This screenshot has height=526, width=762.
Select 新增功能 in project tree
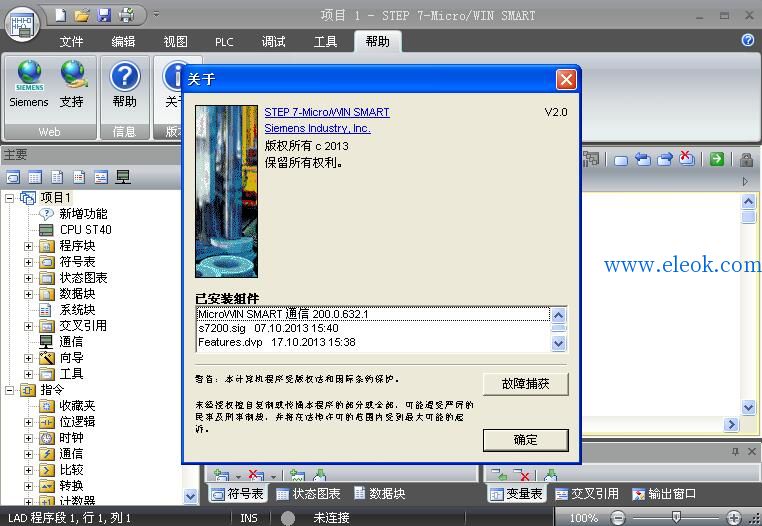click(83, 214)
